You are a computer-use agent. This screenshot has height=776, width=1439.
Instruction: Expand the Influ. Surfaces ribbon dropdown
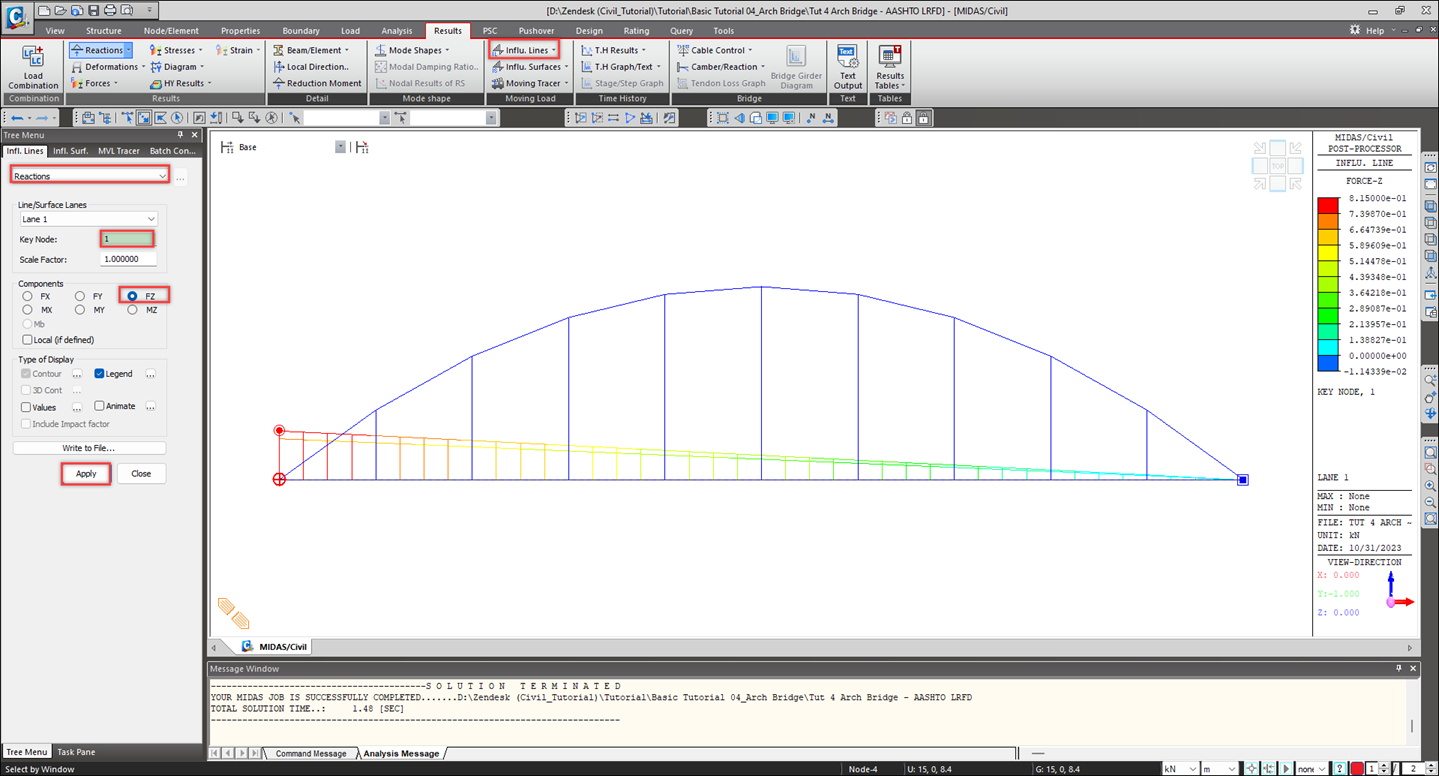point(531,67)
